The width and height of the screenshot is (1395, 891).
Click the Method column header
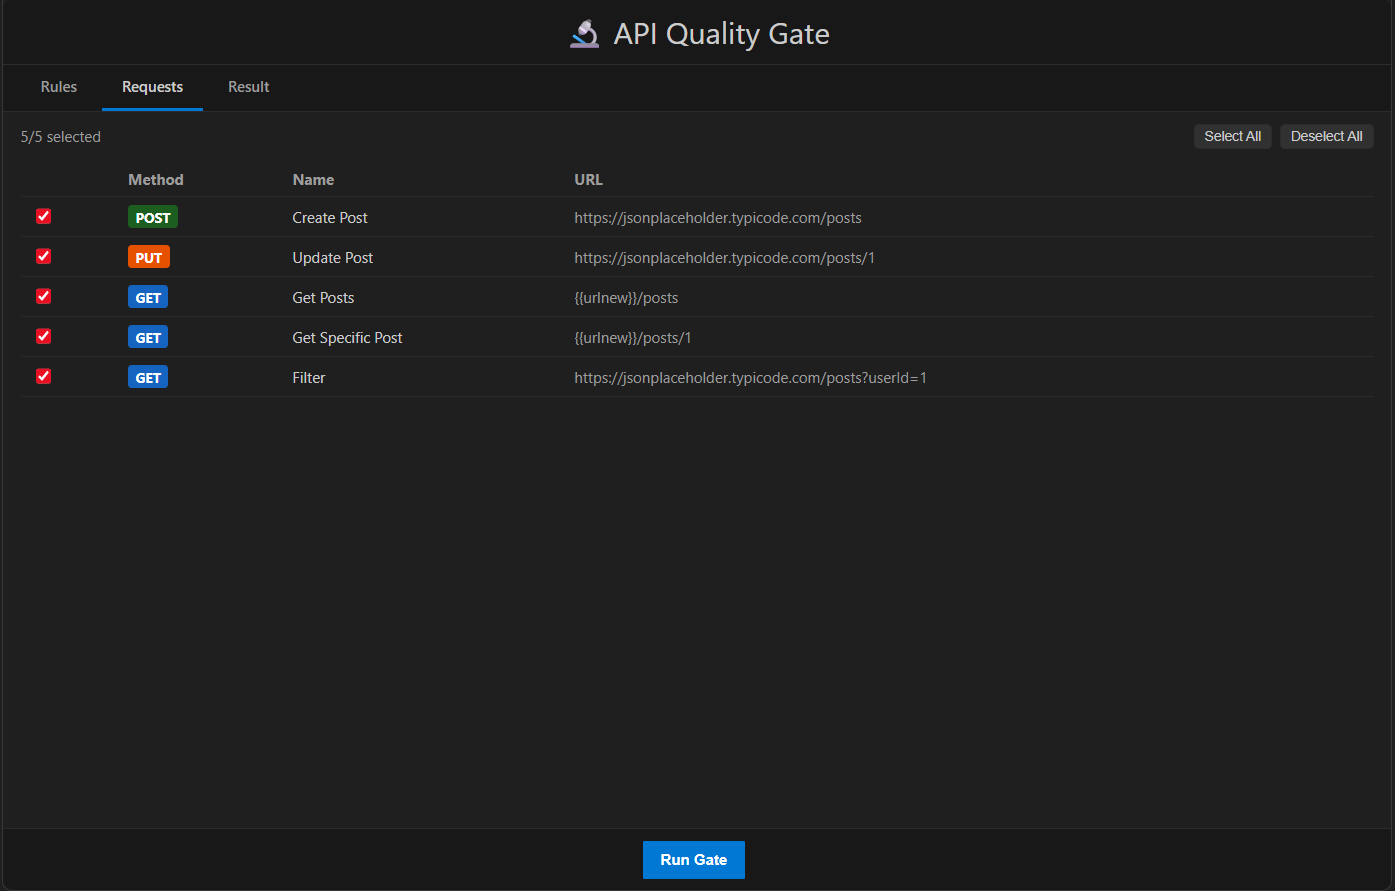tap(156, 180)
